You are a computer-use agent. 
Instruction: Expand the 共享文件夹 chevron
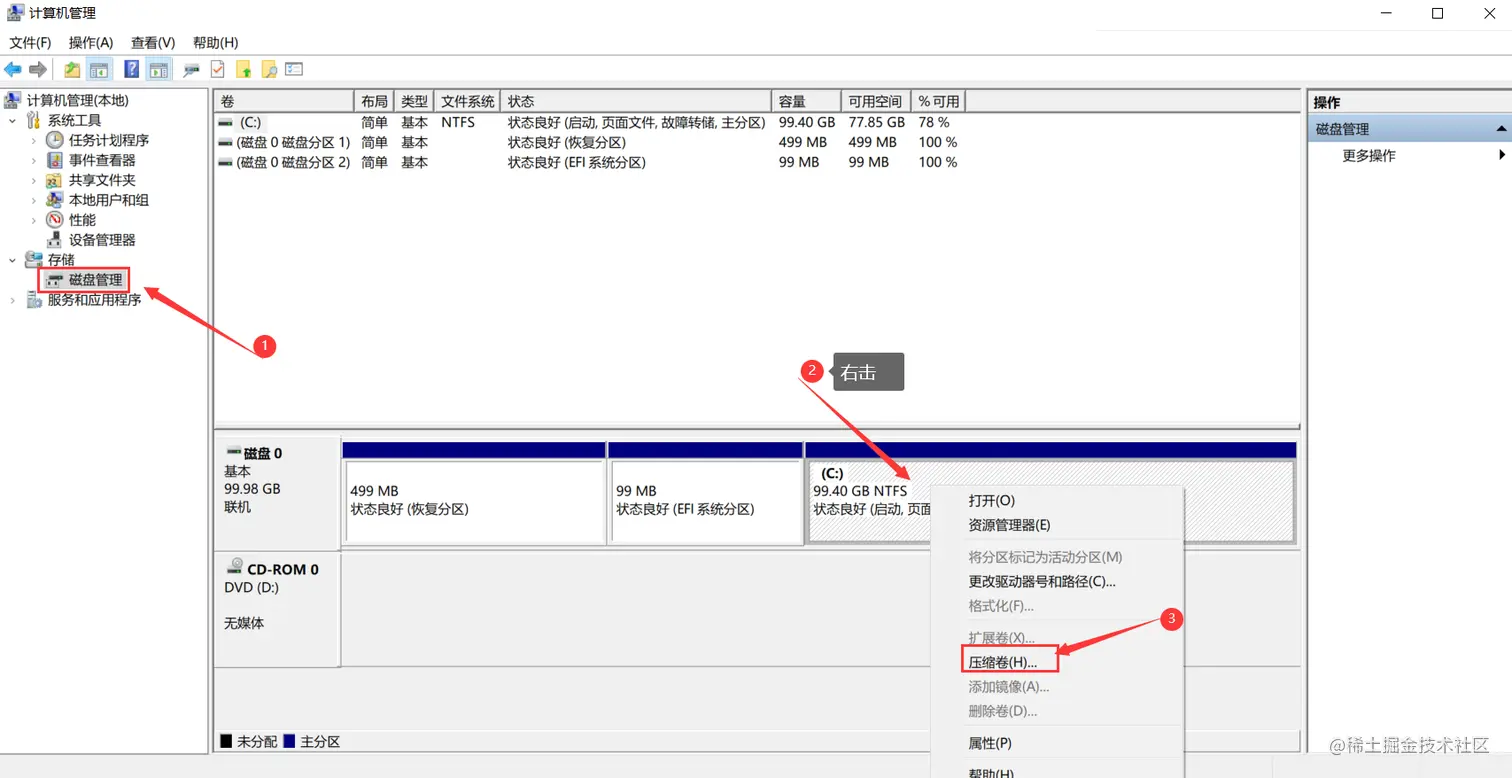34,180
